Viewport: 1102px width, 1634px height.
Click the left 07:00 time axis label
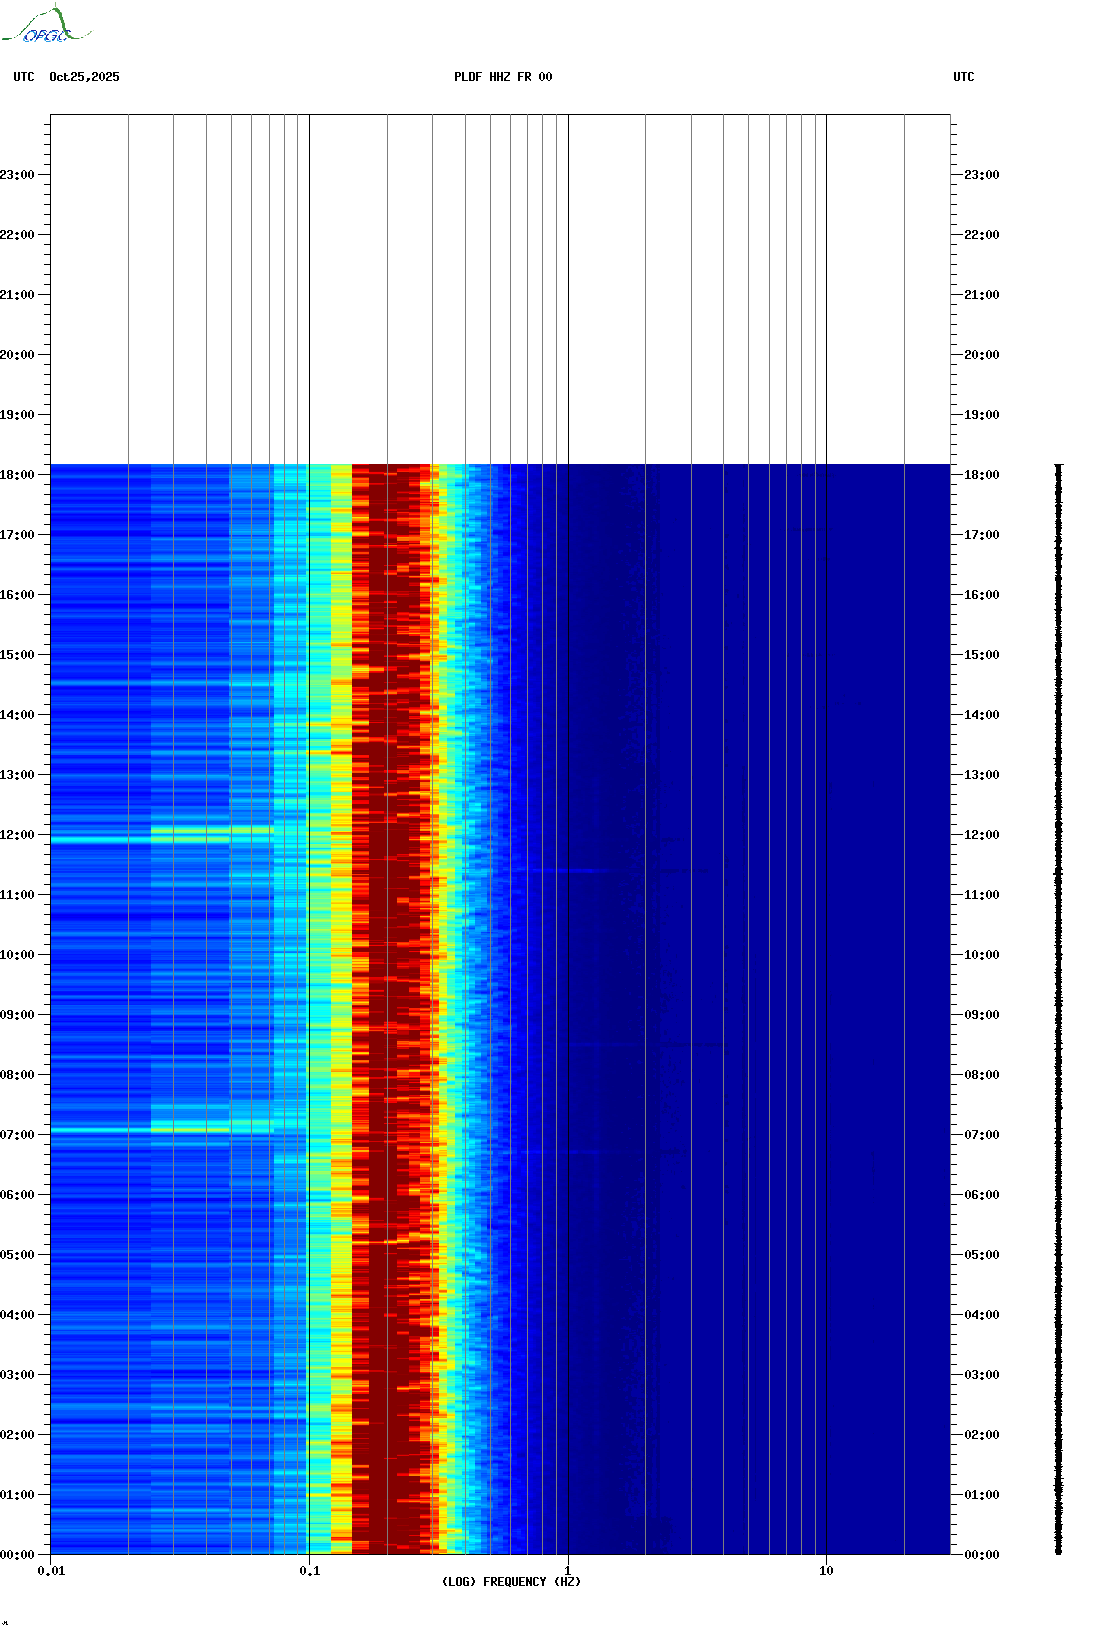pos(17,1135)
